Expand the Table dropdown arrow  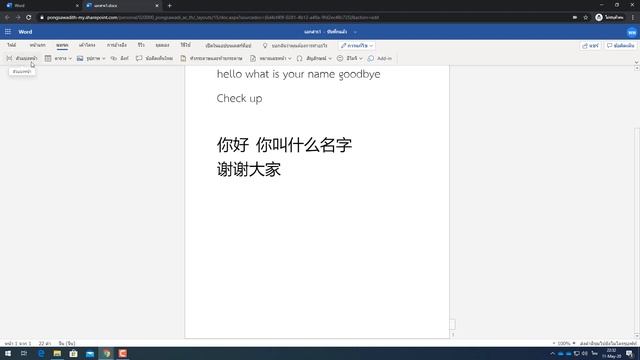point(70,59)
